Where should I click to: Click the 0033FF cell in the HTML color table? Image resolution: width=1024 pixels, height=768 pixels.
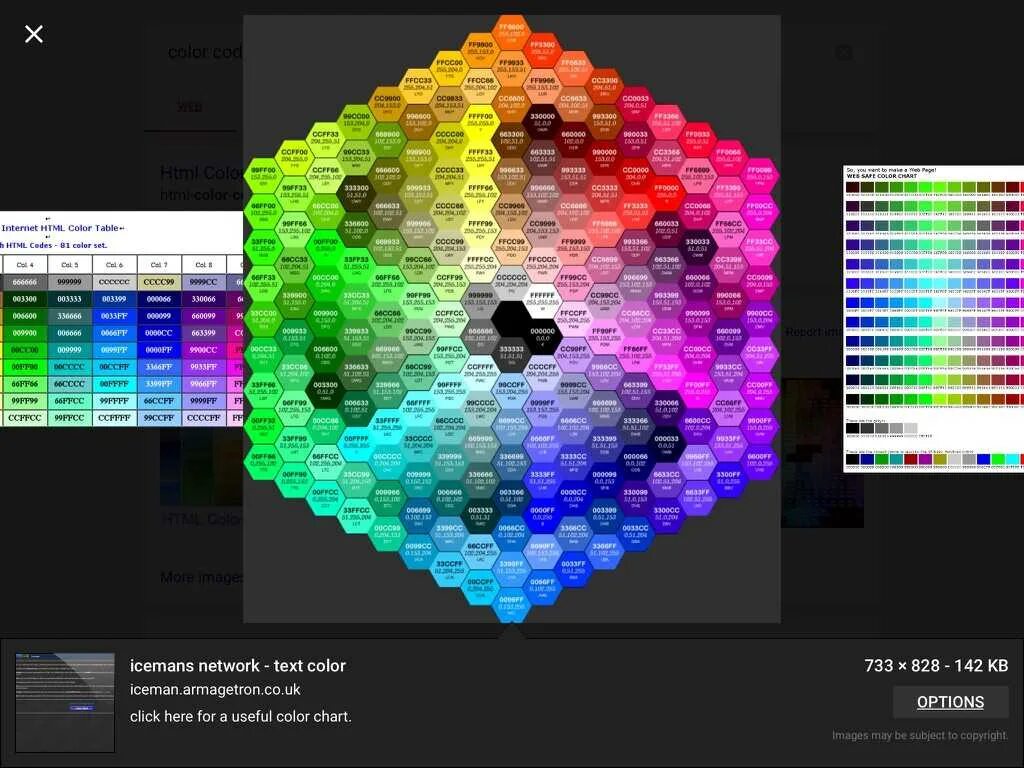pyautogui.click(x=114, y=316)
